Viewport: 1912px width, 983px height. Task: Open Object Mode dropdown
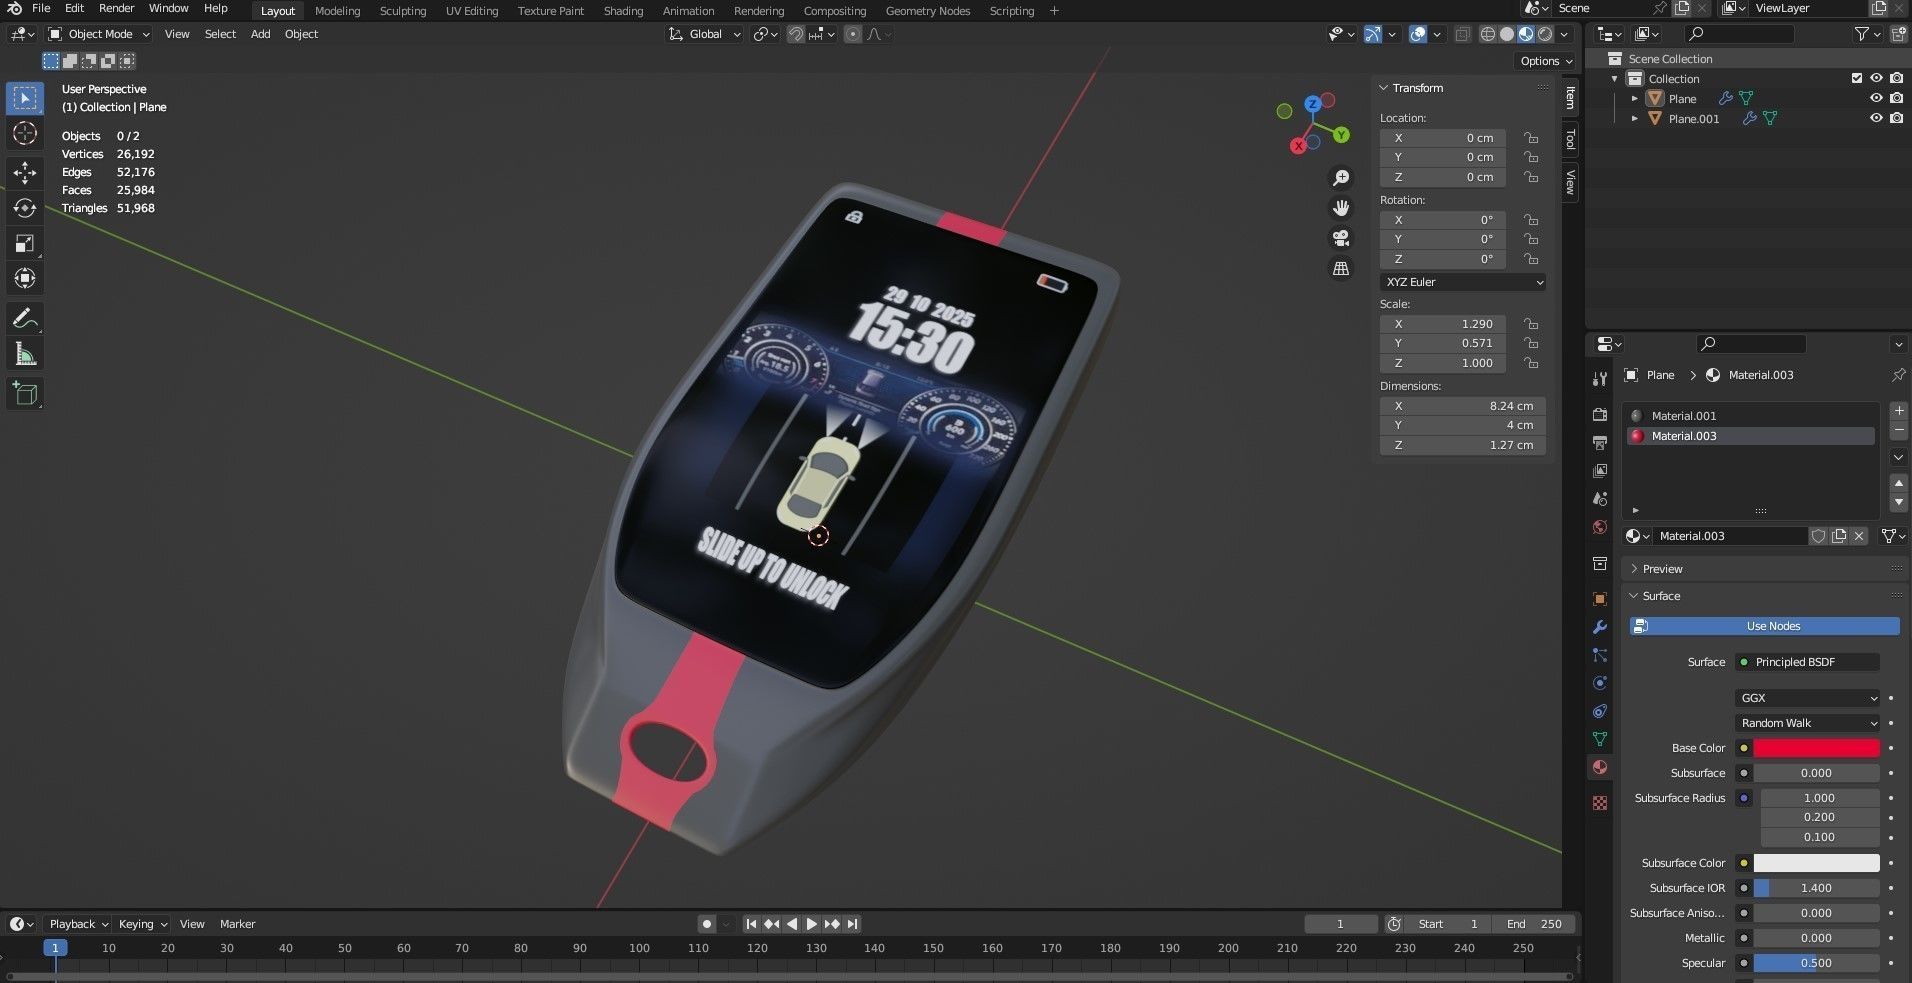98,34
